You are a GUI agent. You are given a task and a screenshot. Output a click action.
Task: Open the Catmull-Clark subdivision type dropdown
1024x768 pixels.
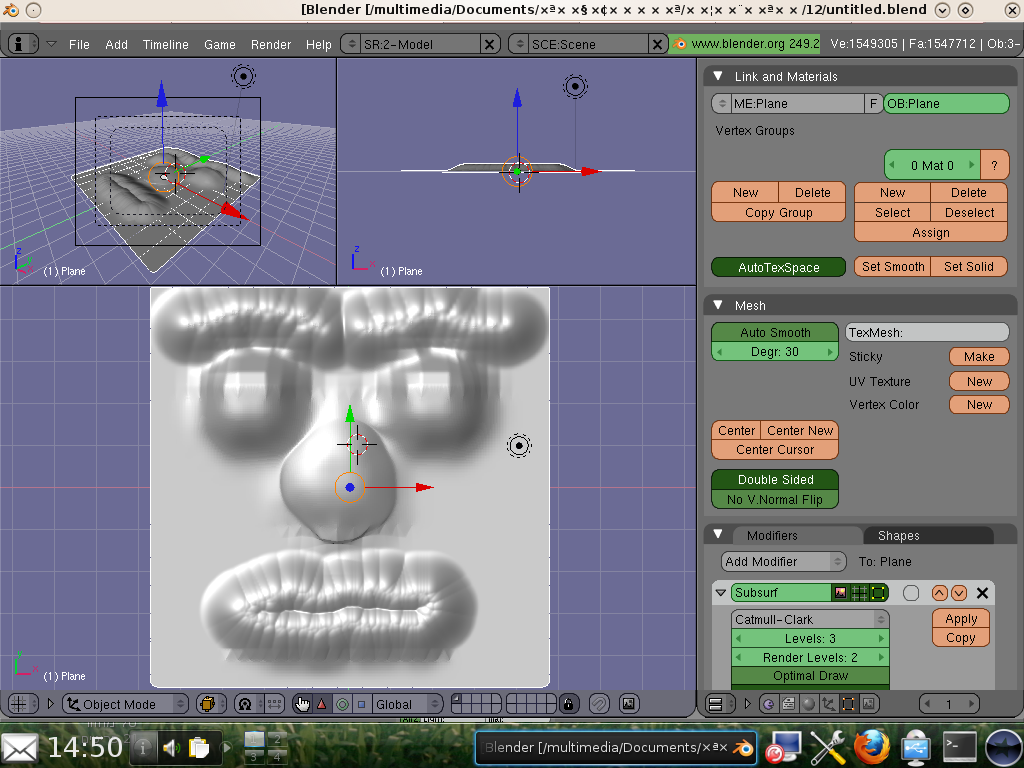tap(810, 619)
